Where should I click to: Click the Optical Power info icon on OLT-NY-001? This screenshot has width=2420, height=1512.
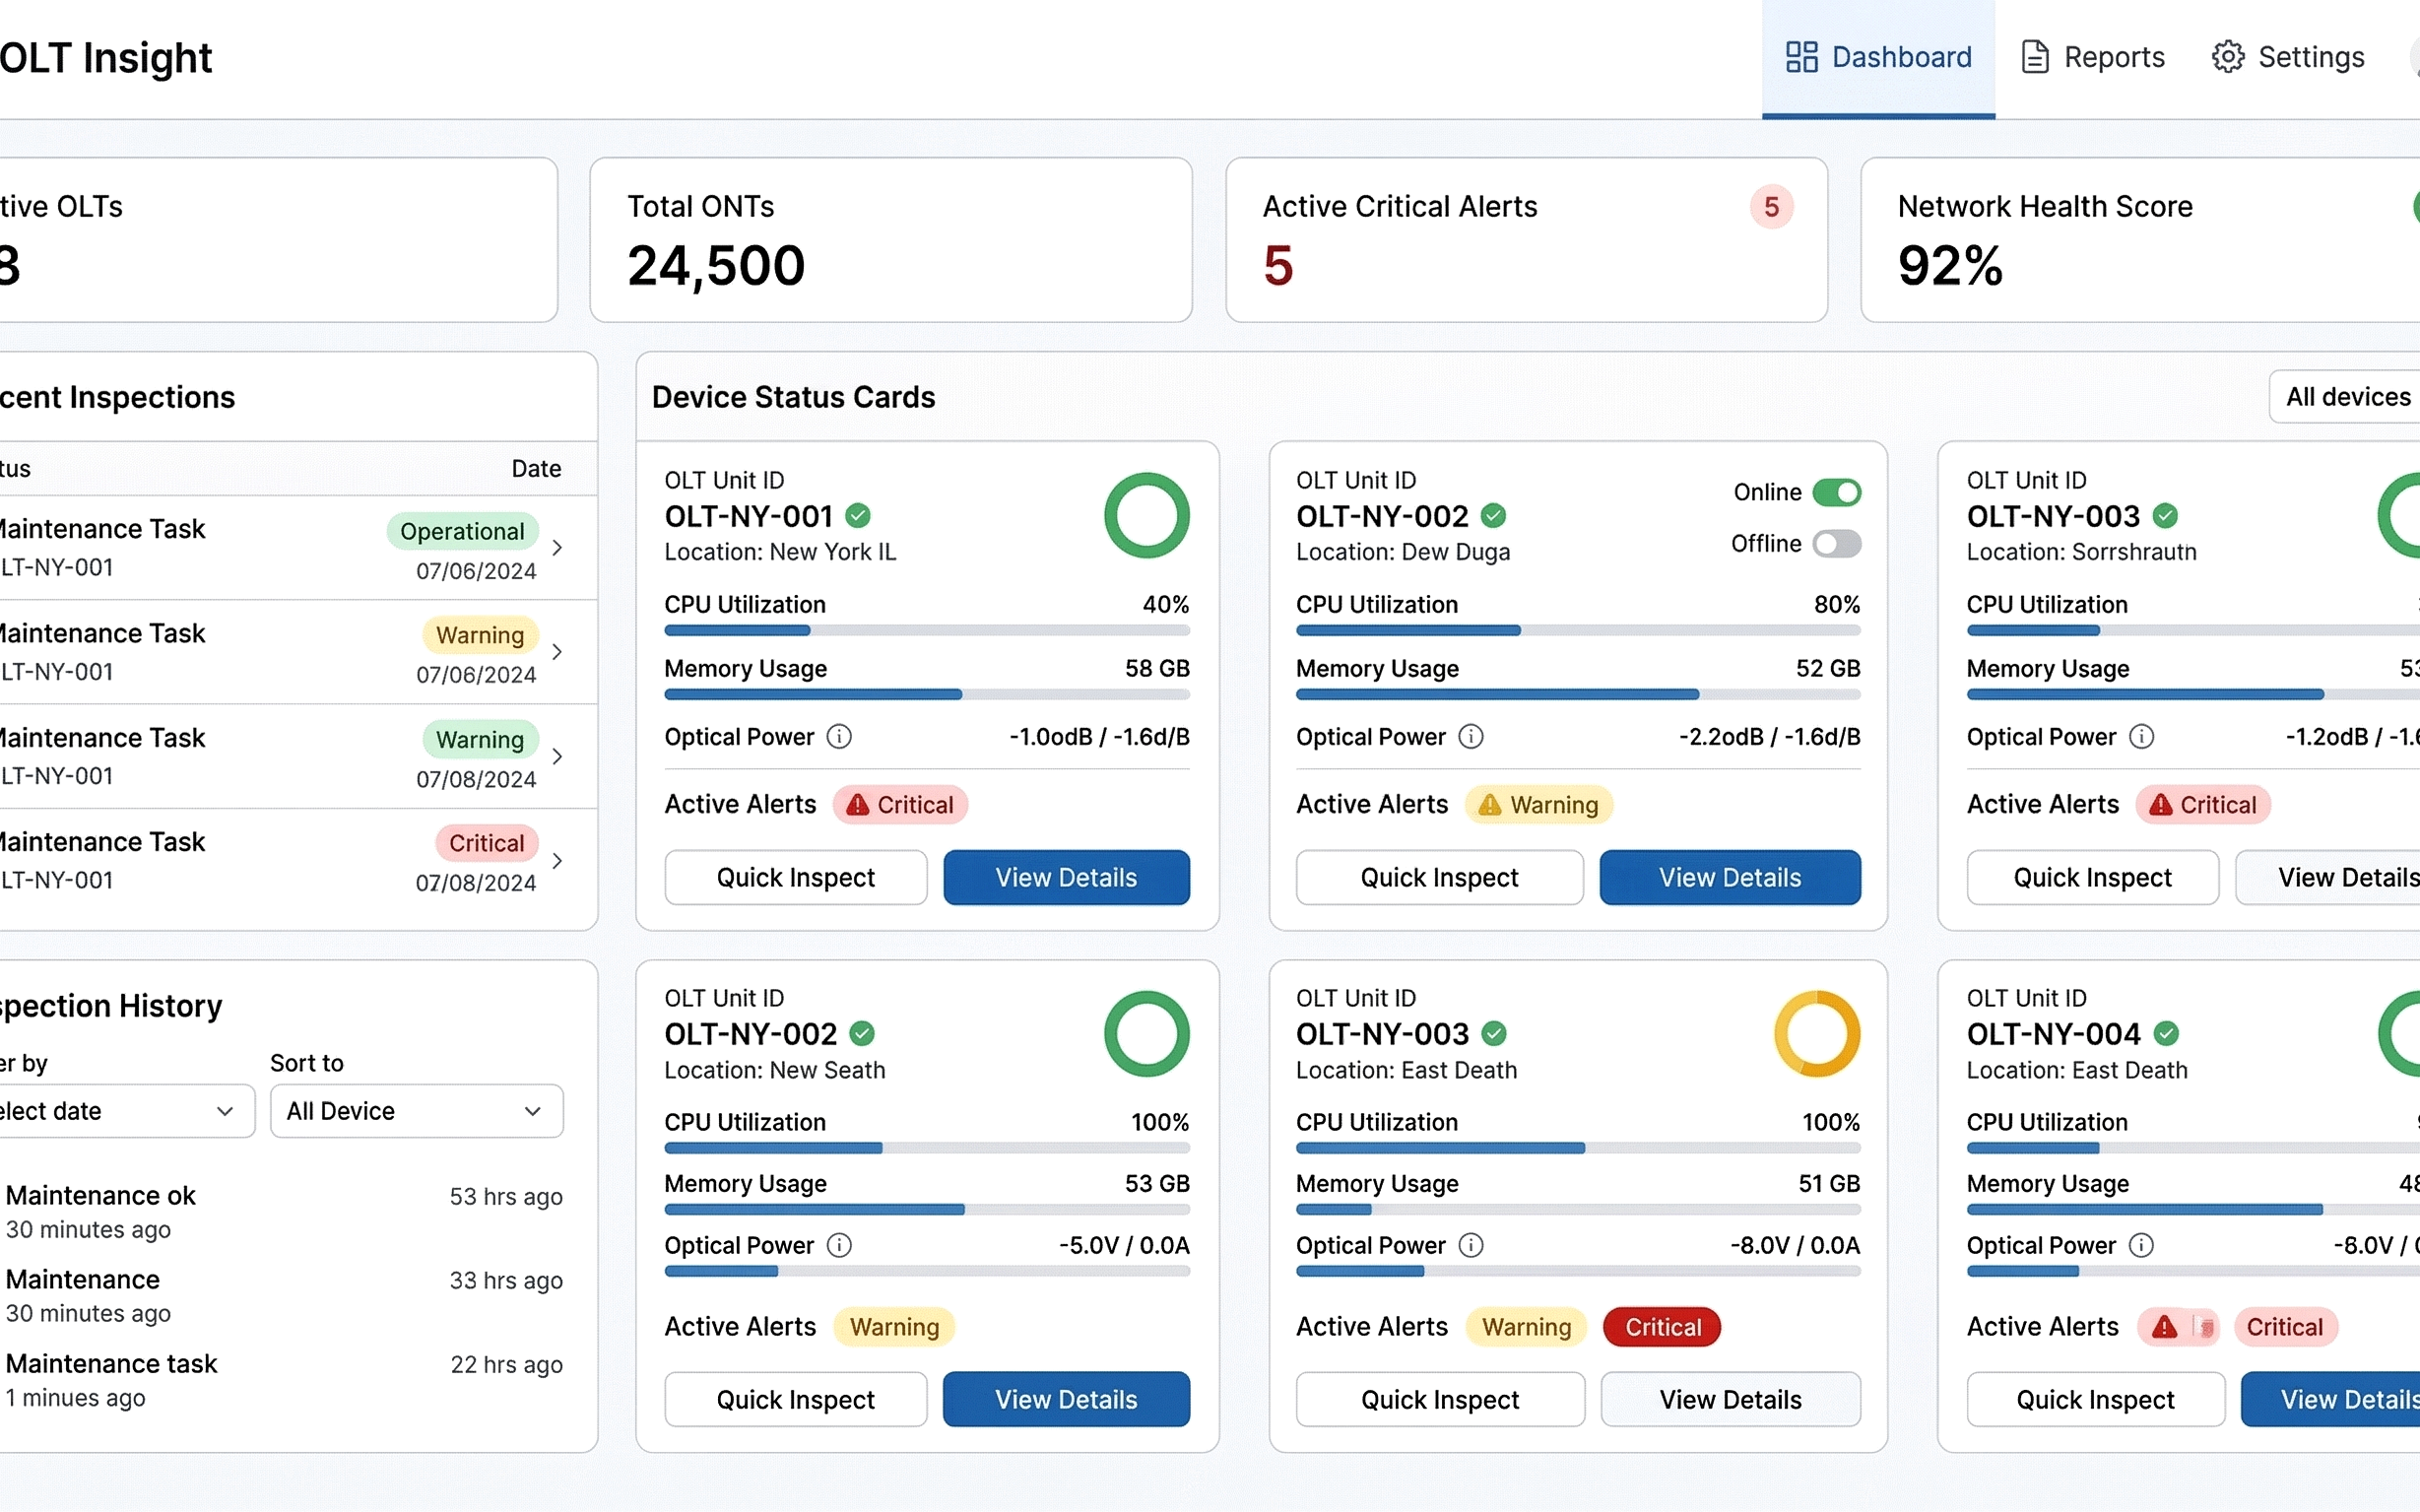(838, 737)
